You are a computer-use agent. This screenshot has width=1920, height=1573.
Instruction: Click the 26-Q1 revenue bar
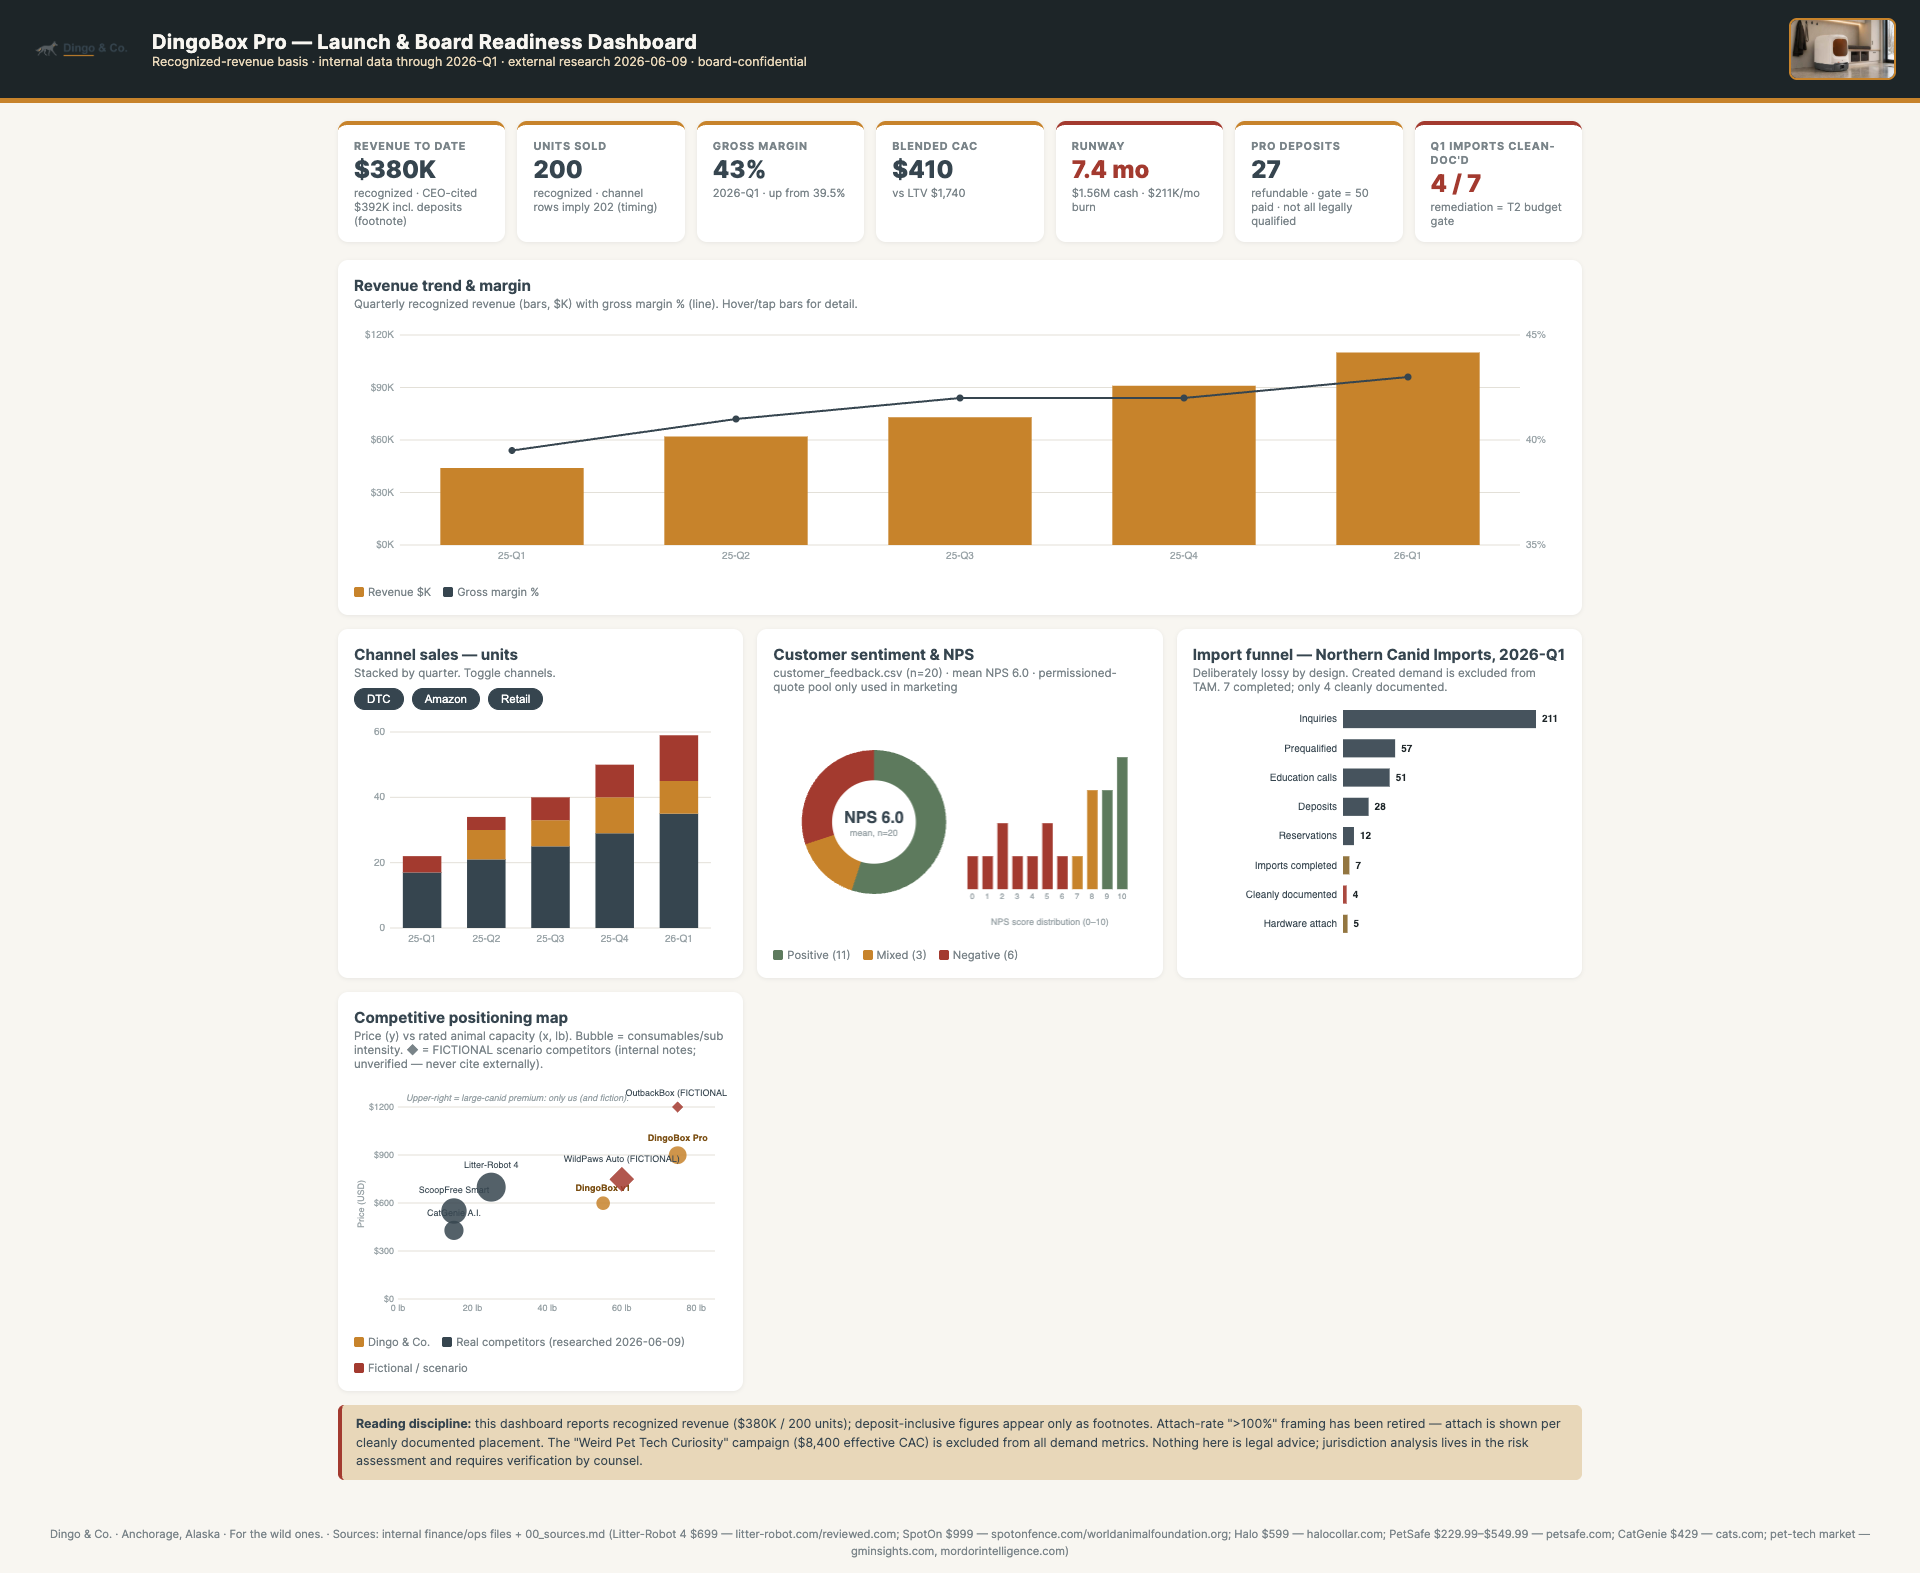(x=1408, y=448)
